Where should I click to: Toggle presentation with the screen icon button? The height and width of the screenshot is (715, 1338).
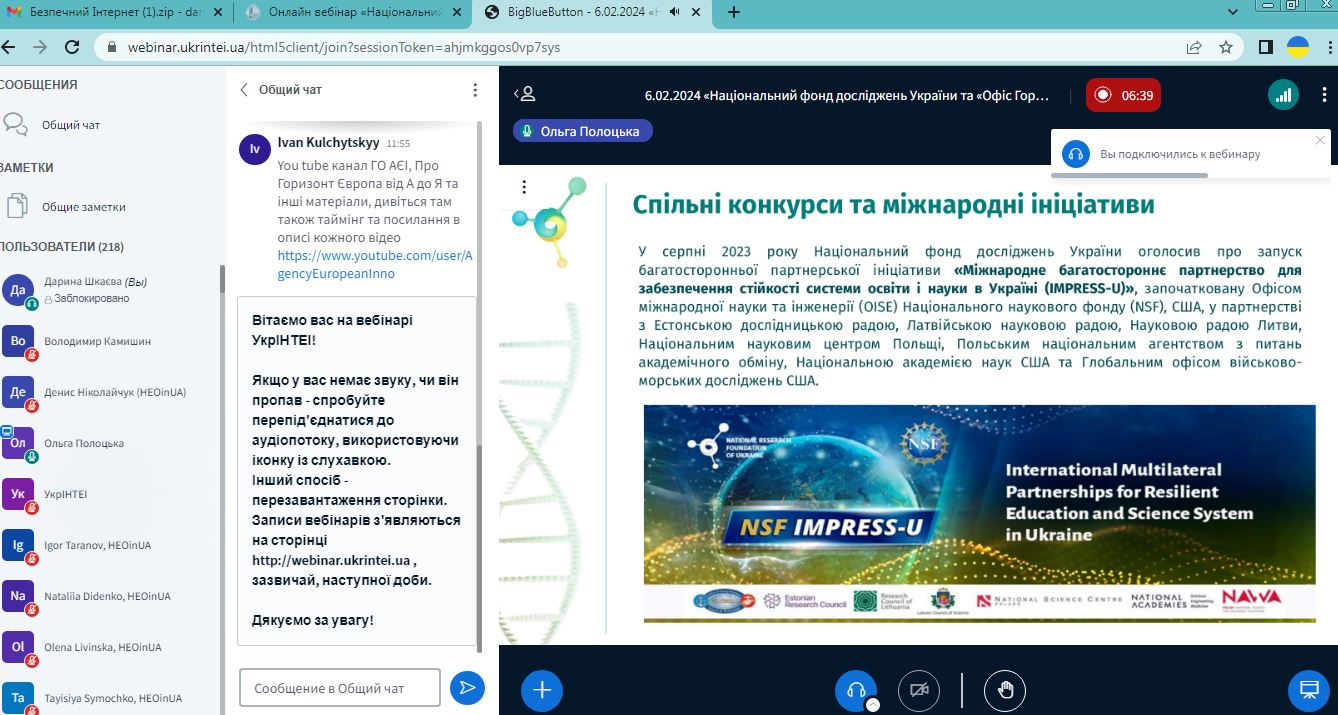tap(1307, 690)
